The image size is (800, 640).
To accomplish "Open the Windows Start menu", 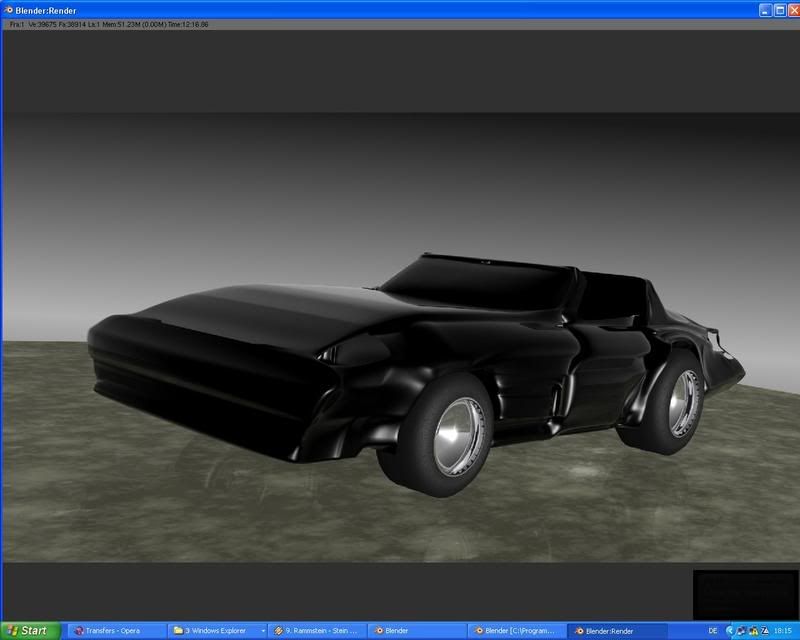I will click(x=28, y=631).
